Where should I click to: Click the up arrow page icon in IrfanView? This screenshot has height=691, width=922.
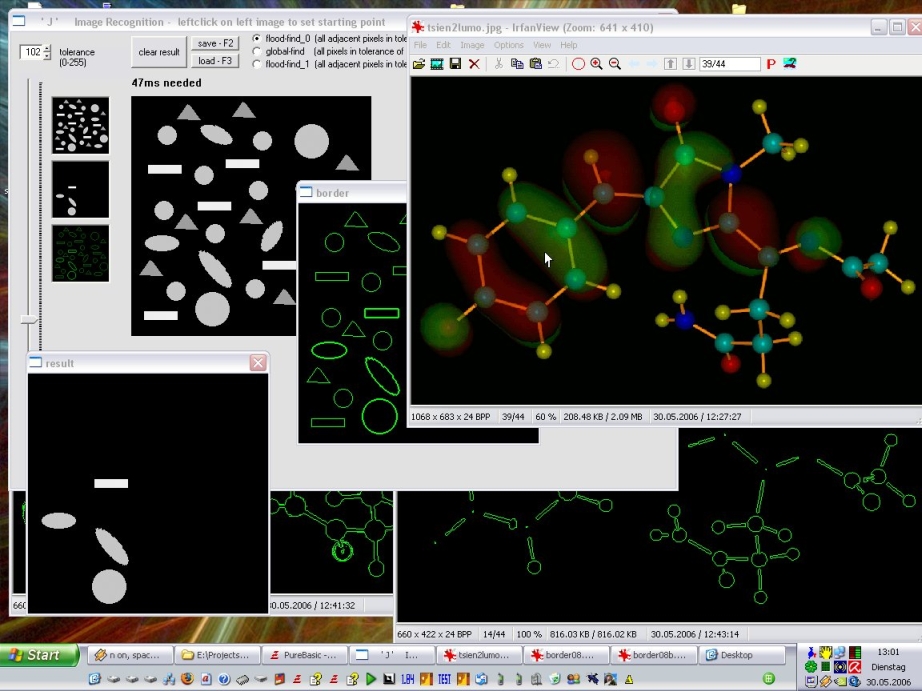(670, 64)
